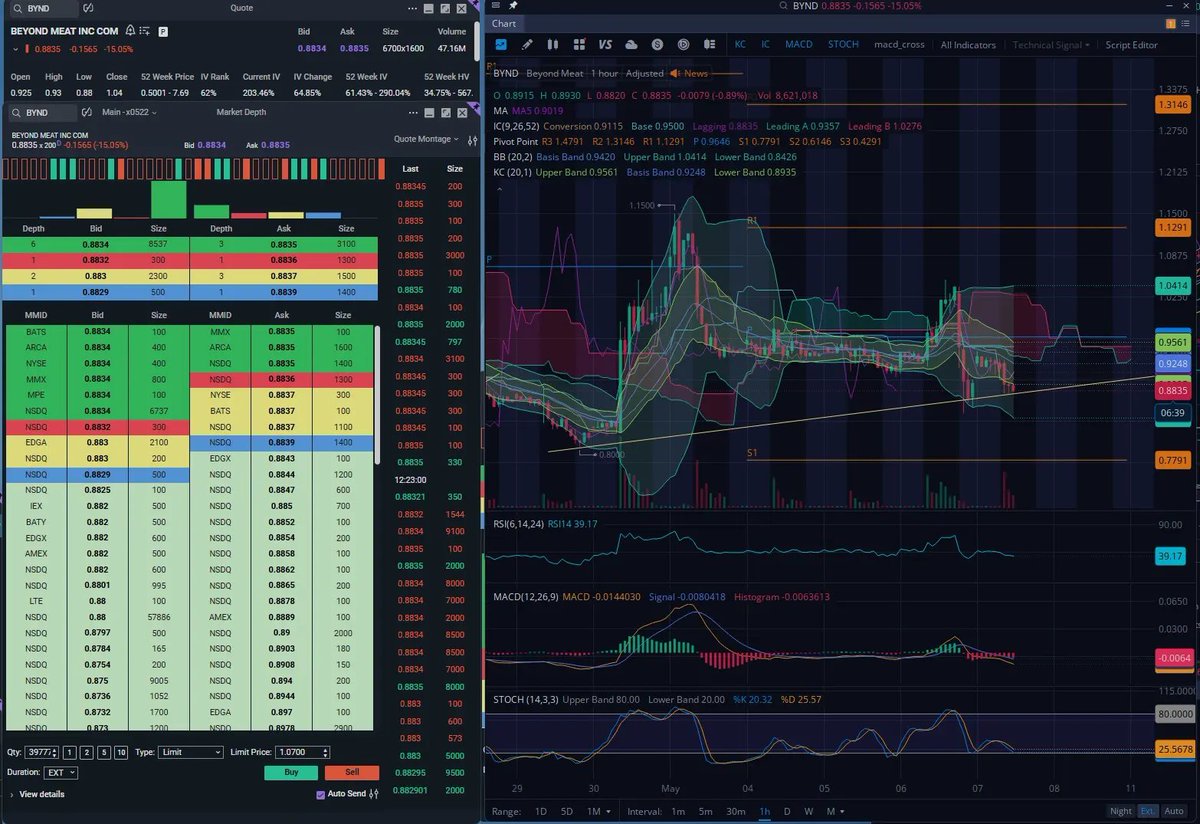Toggle the IC indicator
Viewport: 1200px width, 824px height.
click(766, 45)
